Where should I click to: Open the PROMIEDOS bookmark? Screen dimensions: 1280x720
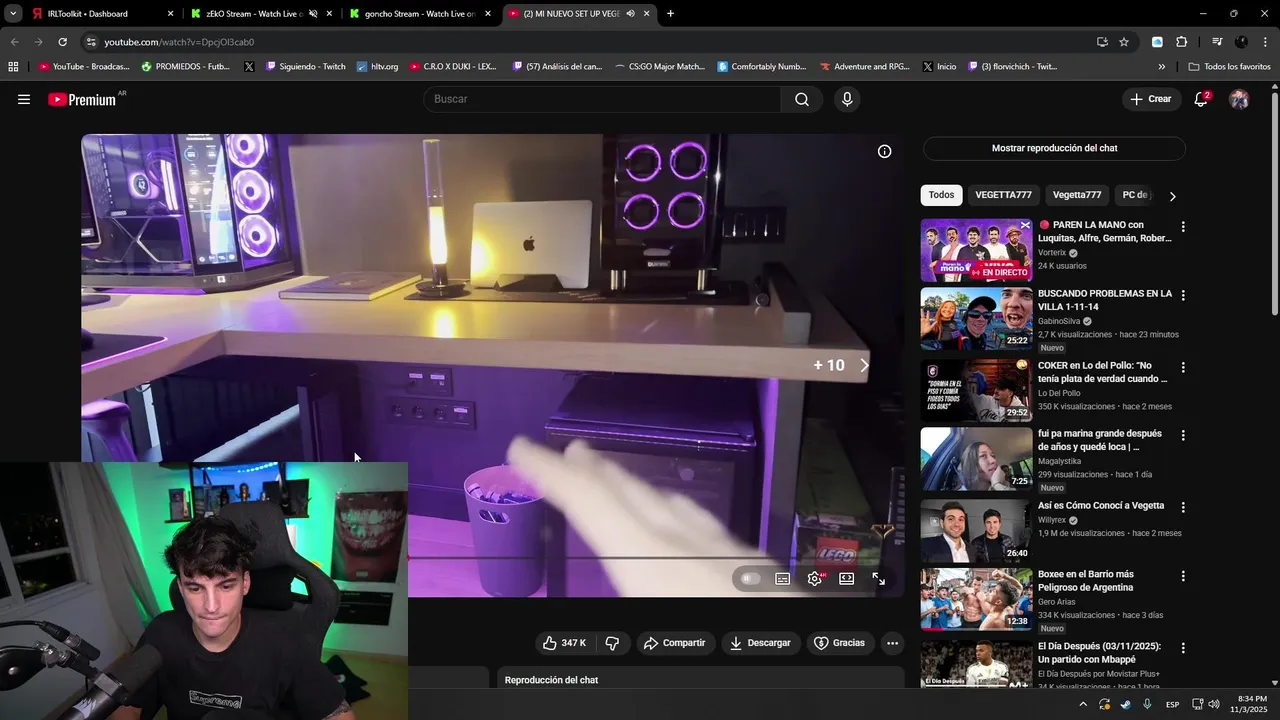point(186,67)
